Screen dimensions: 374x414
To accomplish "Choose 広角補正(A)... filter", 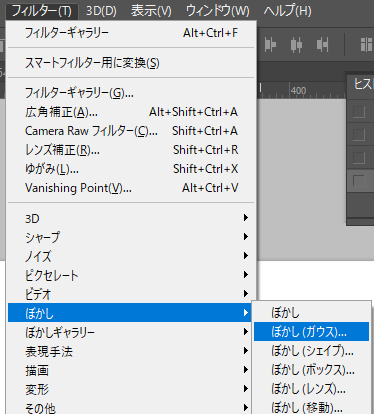I will 131,112.
